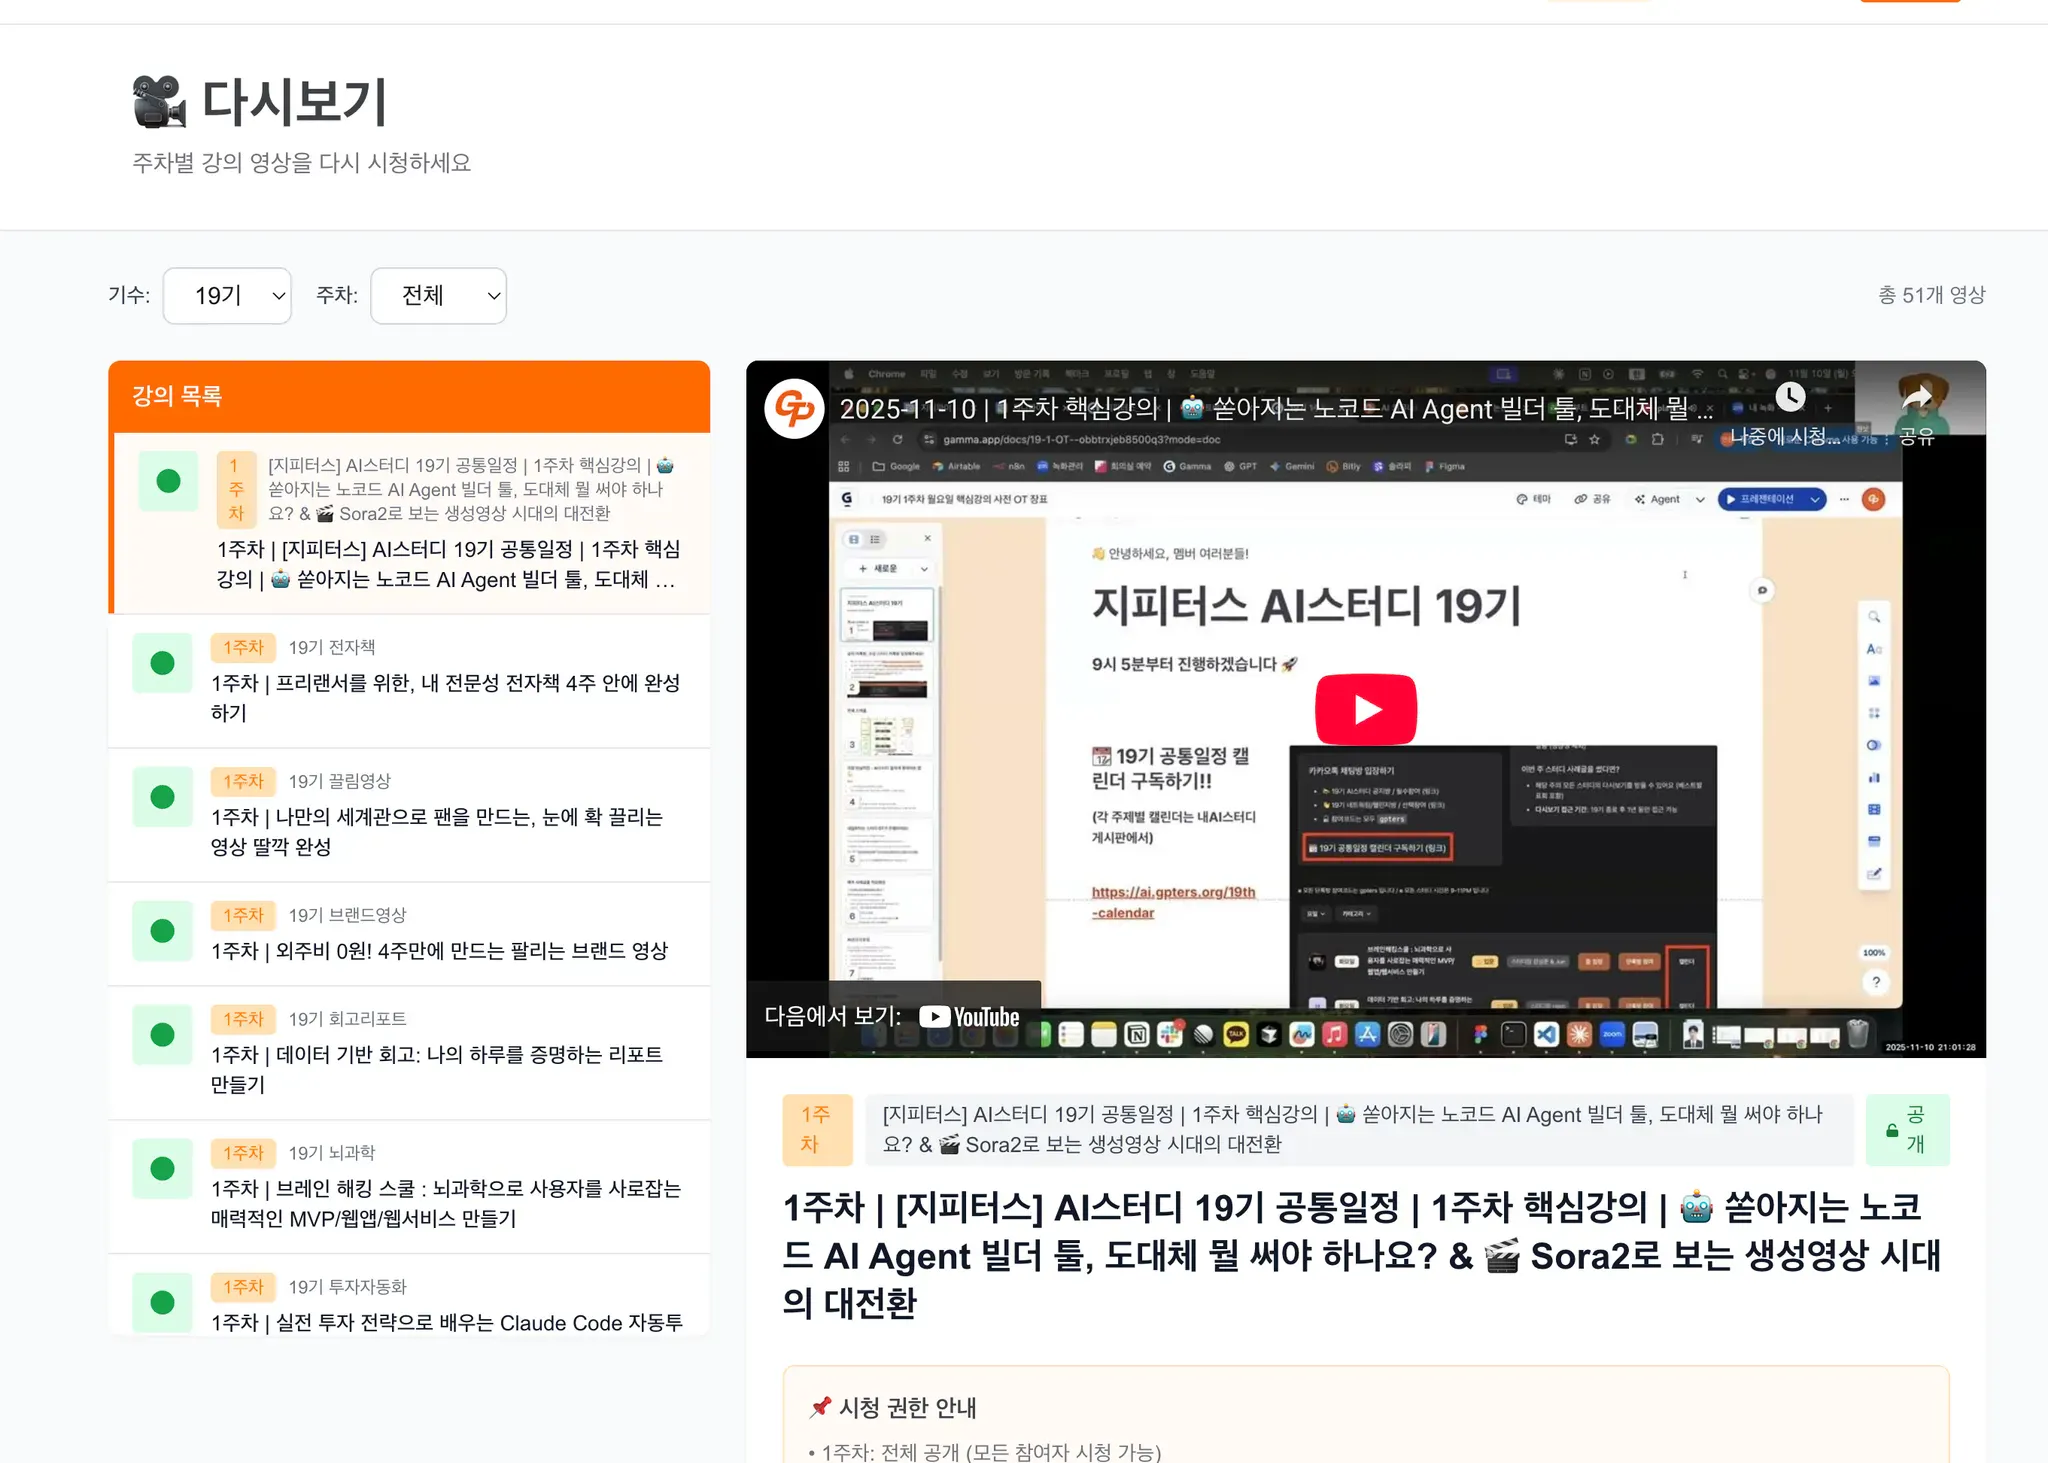Click the 총 51개 영상 count text
The width and height of the screenshot is (2048, 1463).
pyautogui.click(x=1931, y=295)
